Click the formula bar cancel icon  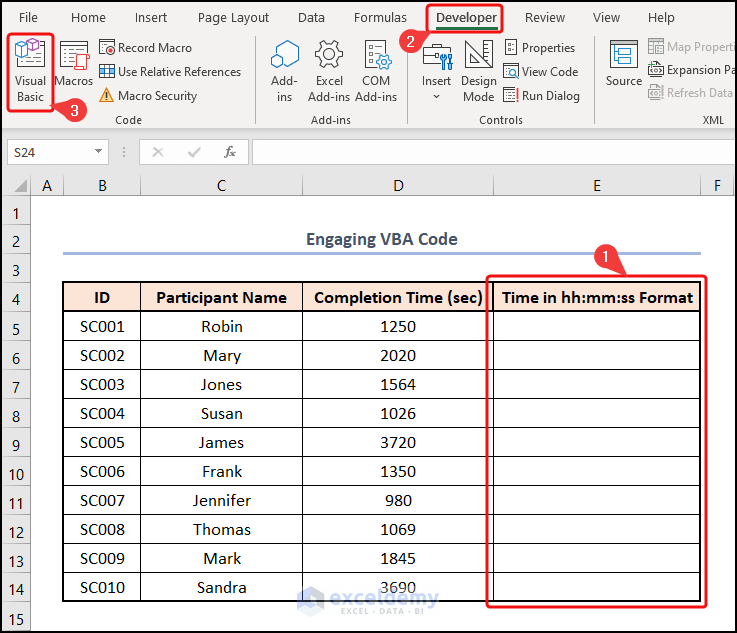158,152
